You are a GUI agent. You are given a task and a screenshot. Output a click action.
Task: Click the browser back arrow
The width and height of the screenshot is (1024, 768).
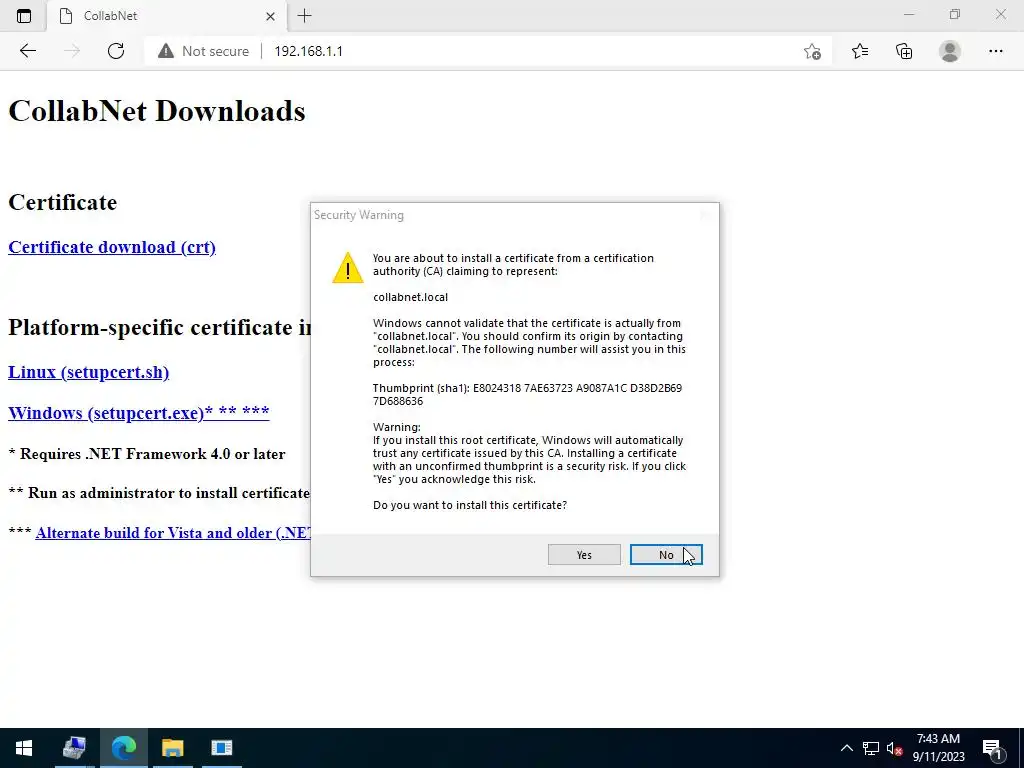click(x=27, y=51)
